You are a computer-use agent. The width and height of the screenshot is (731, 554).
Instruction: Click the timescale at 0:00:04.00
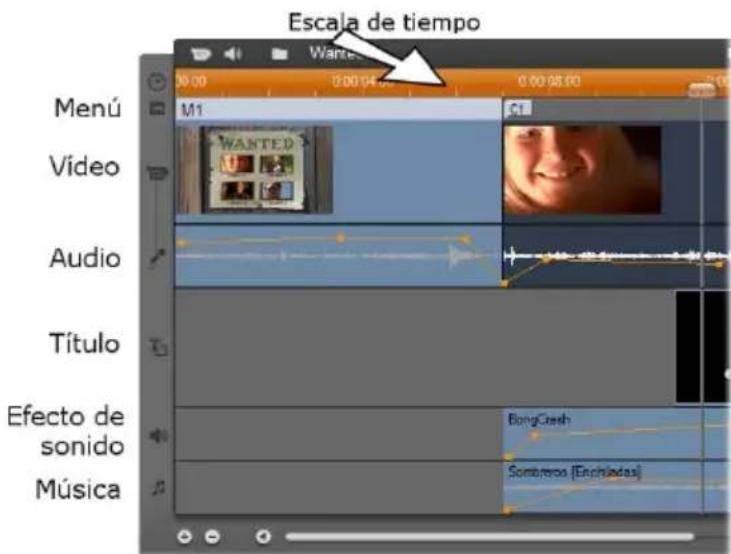tap(361, 81)
